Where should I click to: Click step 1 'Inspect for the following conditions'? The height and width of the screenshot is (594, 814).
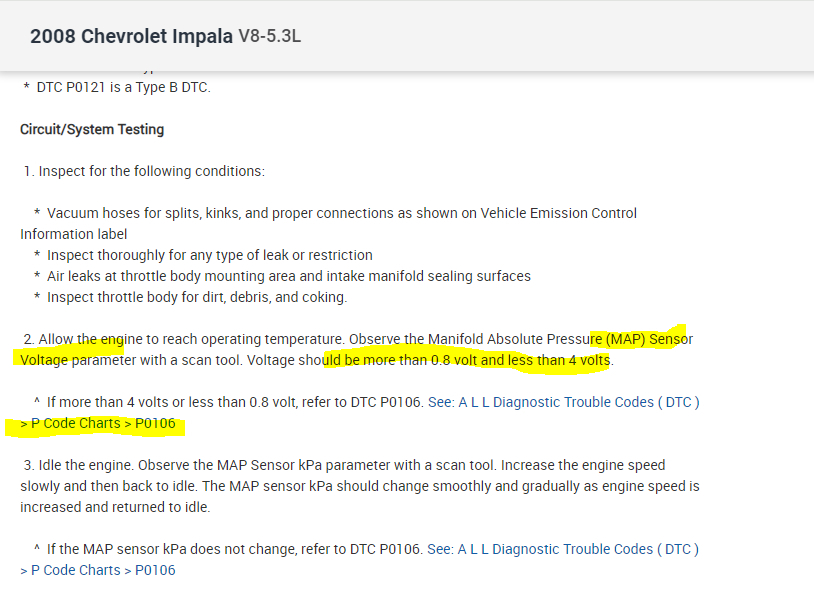150,171
